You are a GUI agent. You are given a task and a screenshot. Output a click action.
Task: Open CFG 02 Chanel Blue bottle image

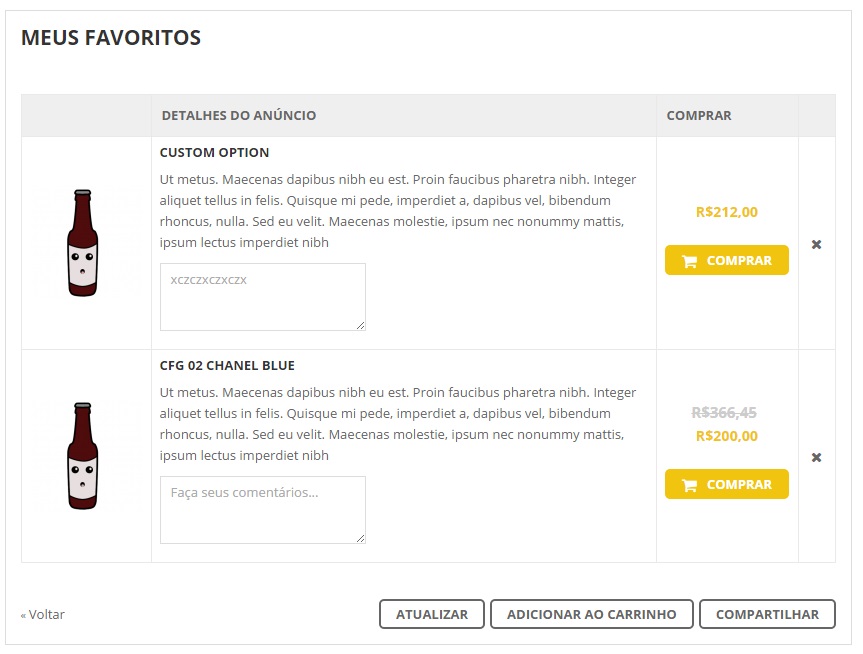[83, 456]
